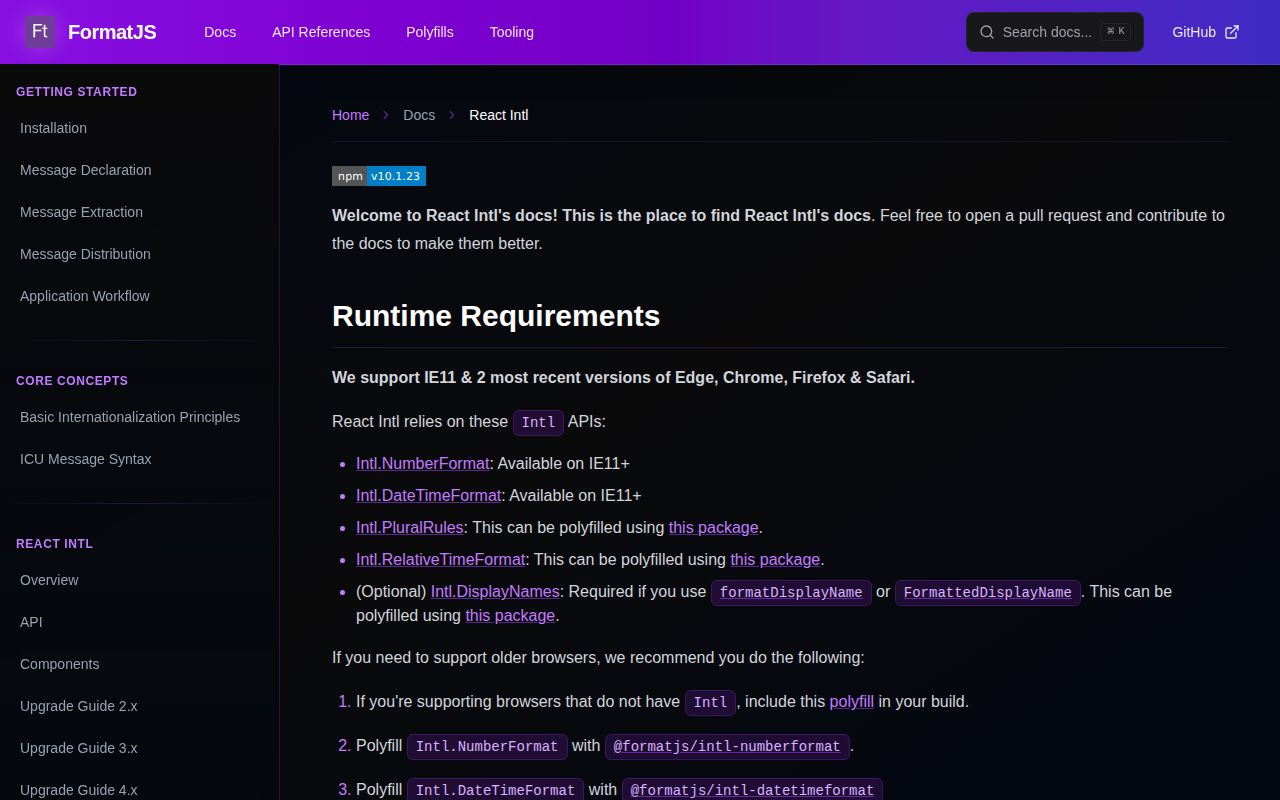Click the Runtime Requirements heading
The width and height of the screenshot is (1280, 800).
496,316
